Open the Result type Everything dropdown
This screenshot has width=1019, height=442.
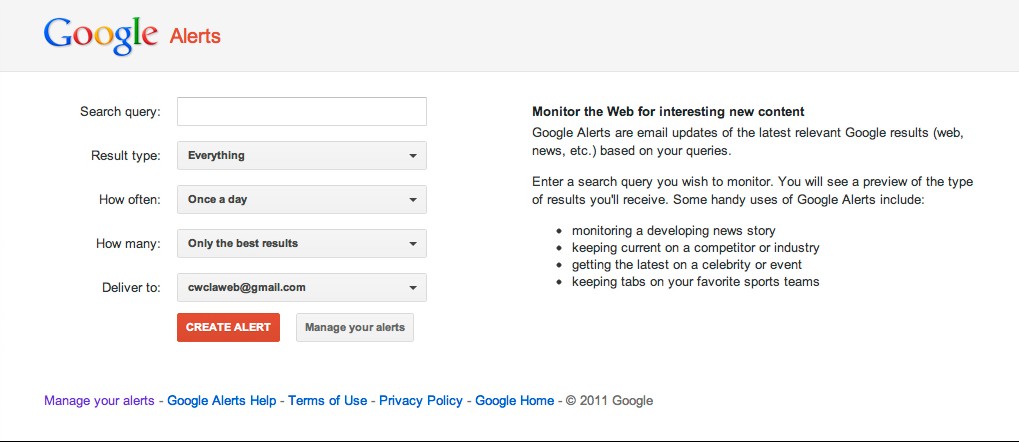pos(302,155)
